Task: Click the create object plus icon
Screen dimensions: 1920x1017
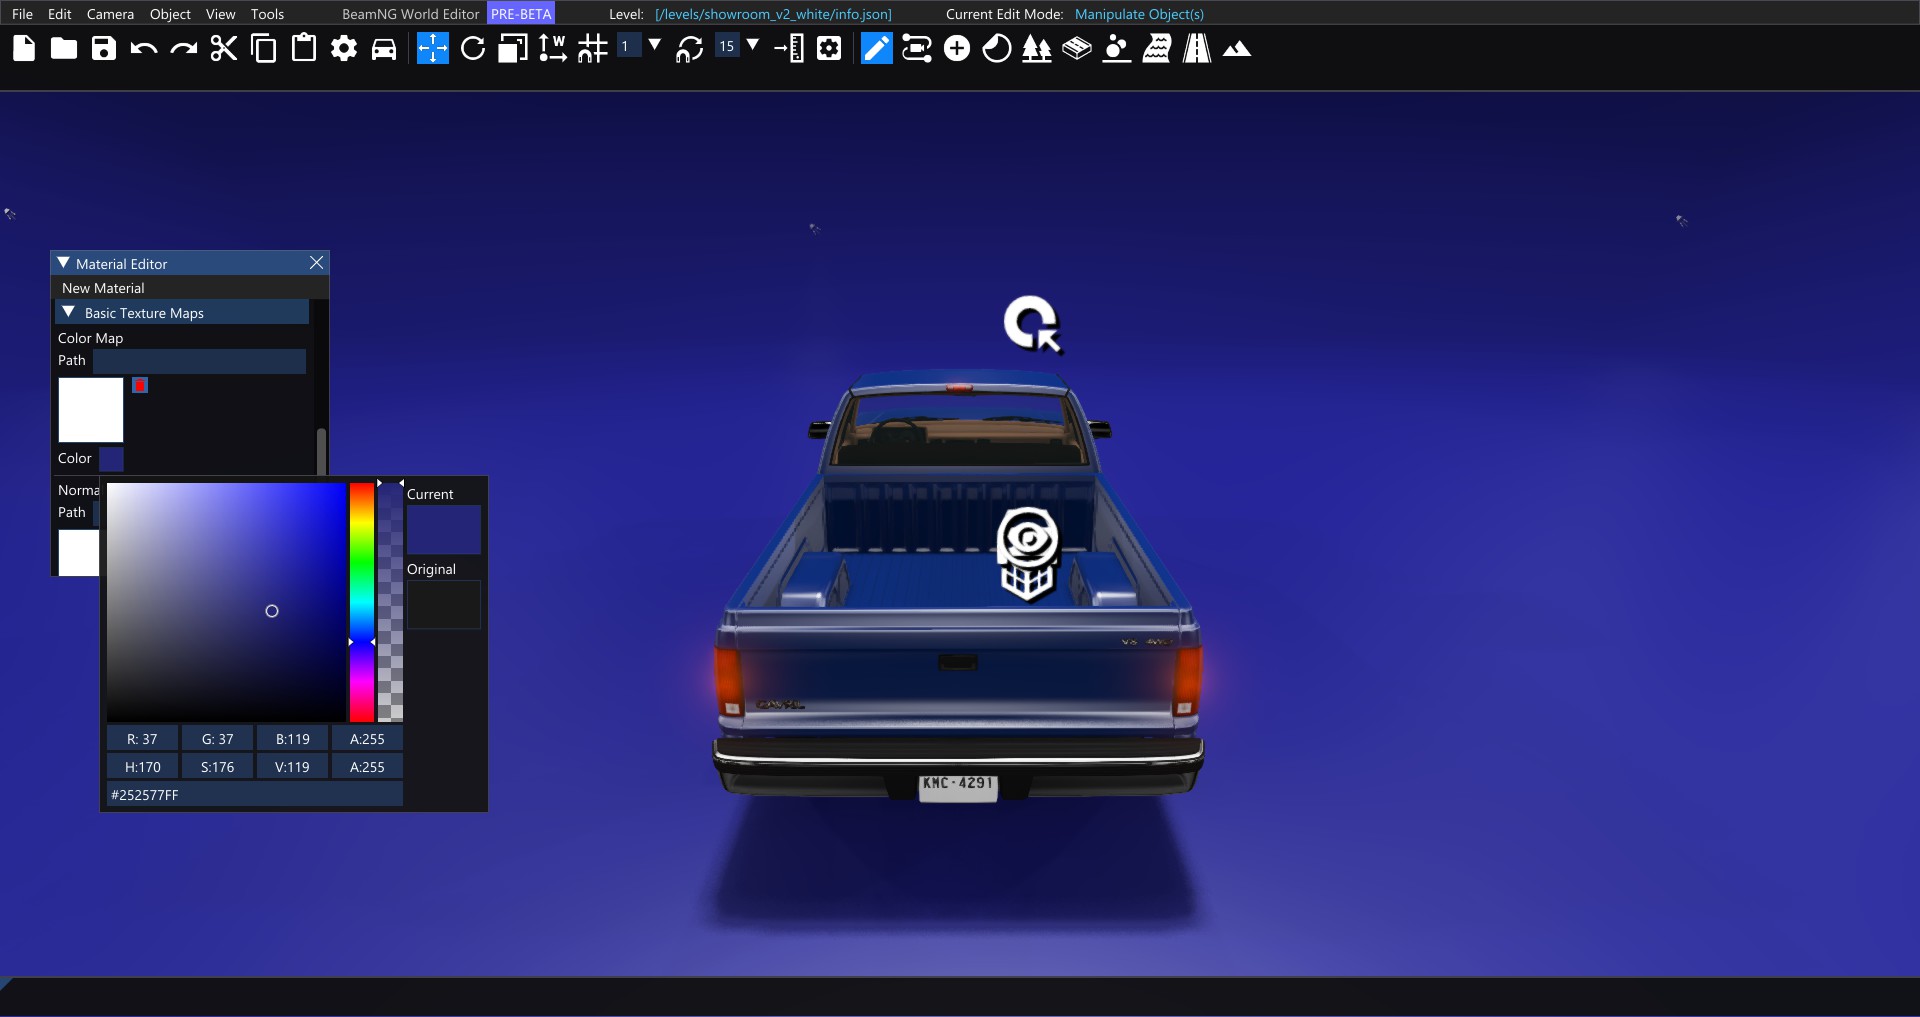Action: coord(957,48)
